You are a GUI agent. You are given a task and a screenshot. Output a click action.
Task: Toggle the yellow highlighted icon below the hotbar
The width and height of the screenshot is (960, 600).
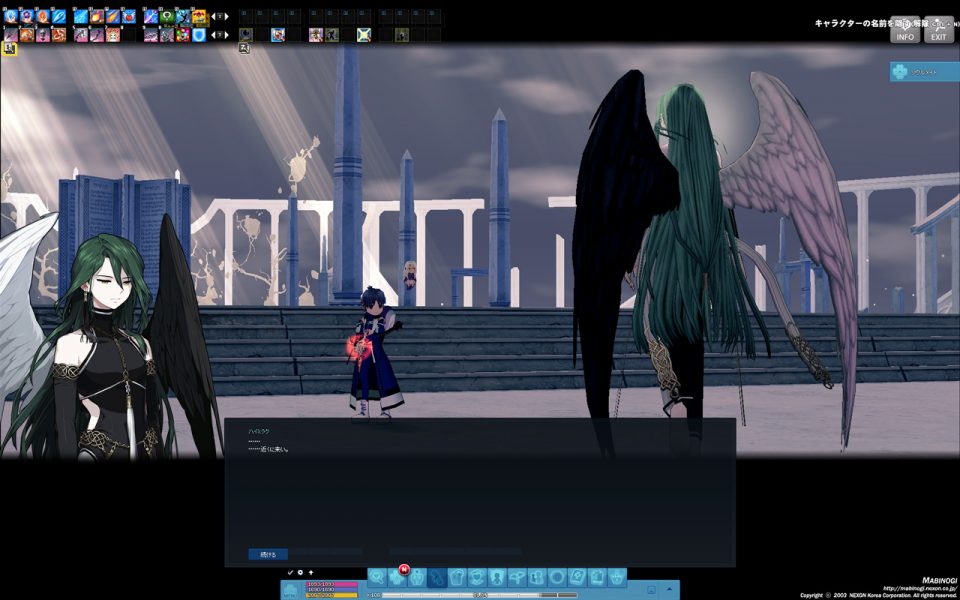(x=10, y=48)
